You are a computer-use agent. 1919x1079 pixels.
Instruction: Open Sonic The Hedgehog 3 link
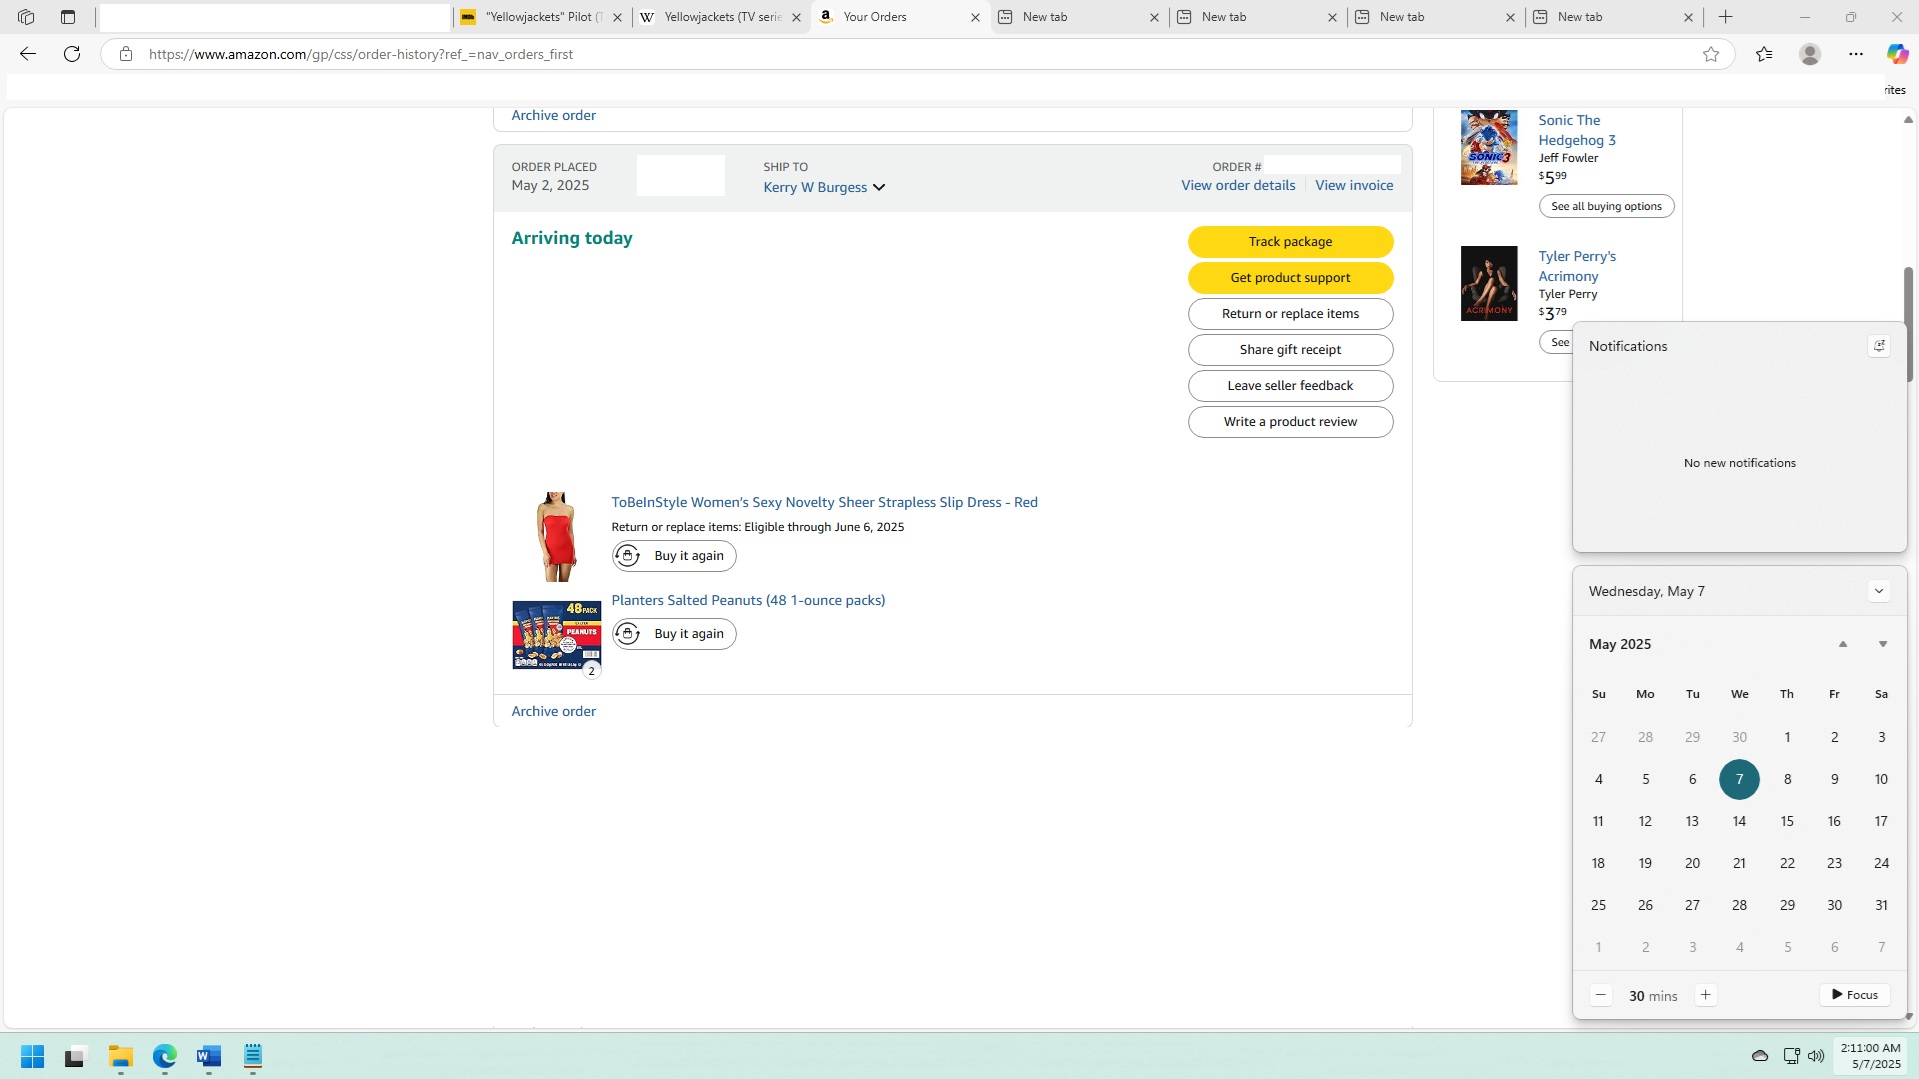[1576, 130]
